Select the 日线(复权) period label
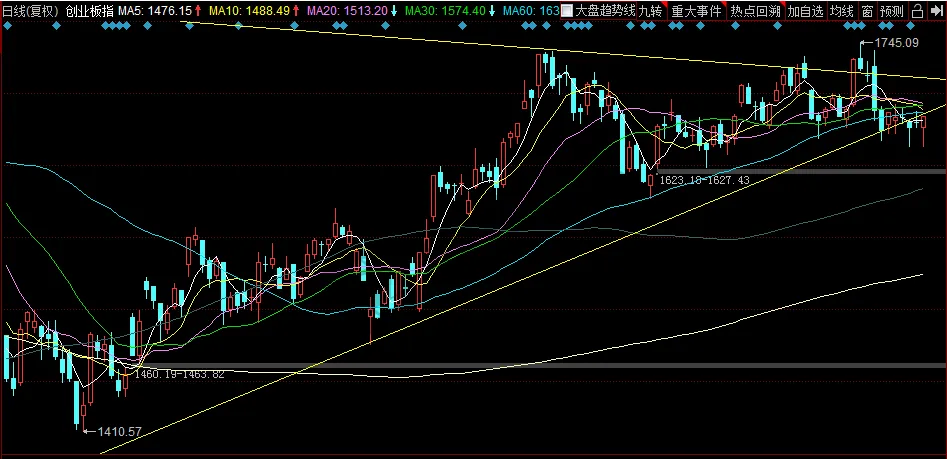Screen dimensions: 947x459 pos(31,11)
